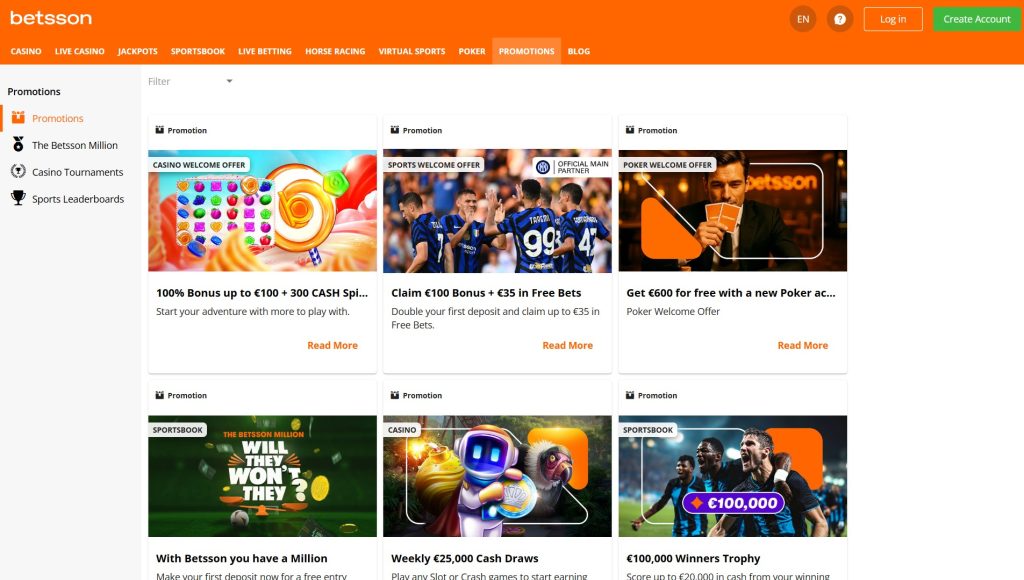Click the gift icon on Casino Welcome card
Viewport: 1024px width, 580px height.
[159, 130]
